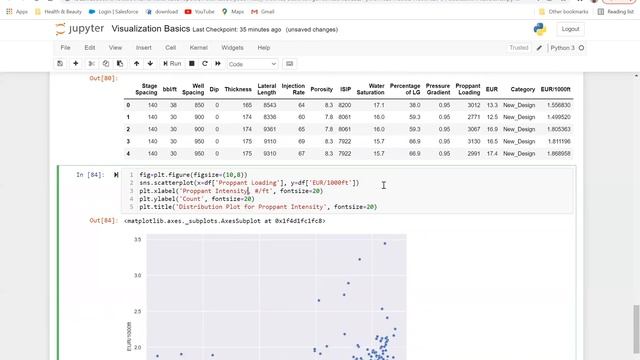Click the Injection Rate column header
The width and height of the screenshot is (640, 360).
293,89
